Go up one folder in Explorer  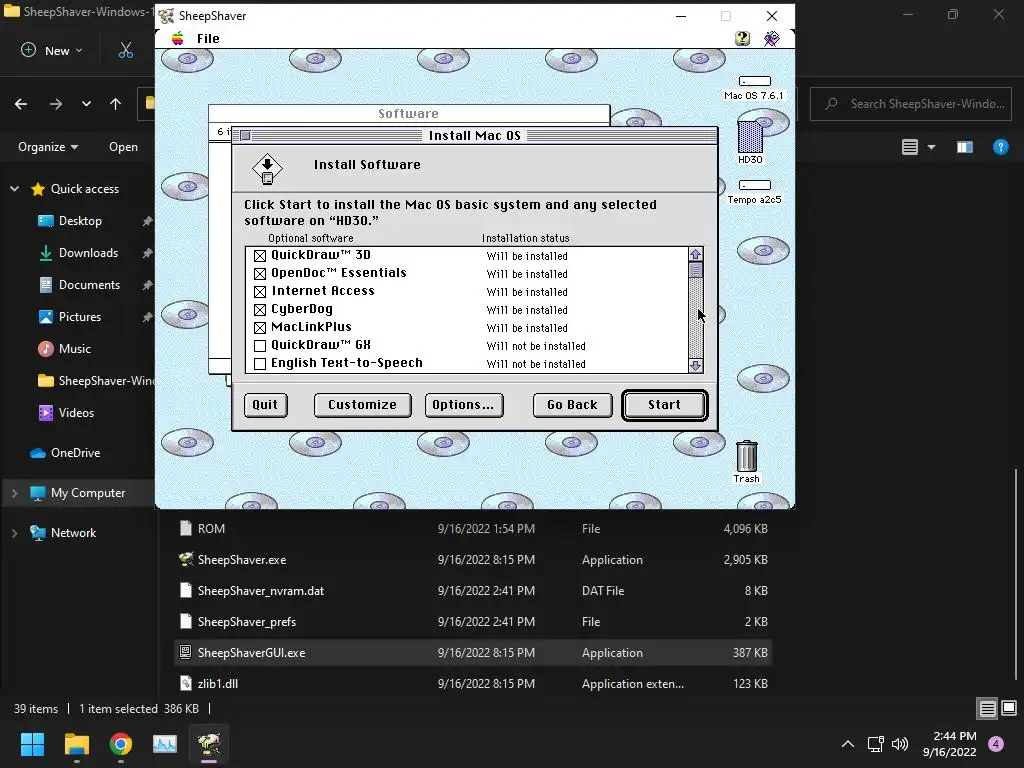point(116,104)
